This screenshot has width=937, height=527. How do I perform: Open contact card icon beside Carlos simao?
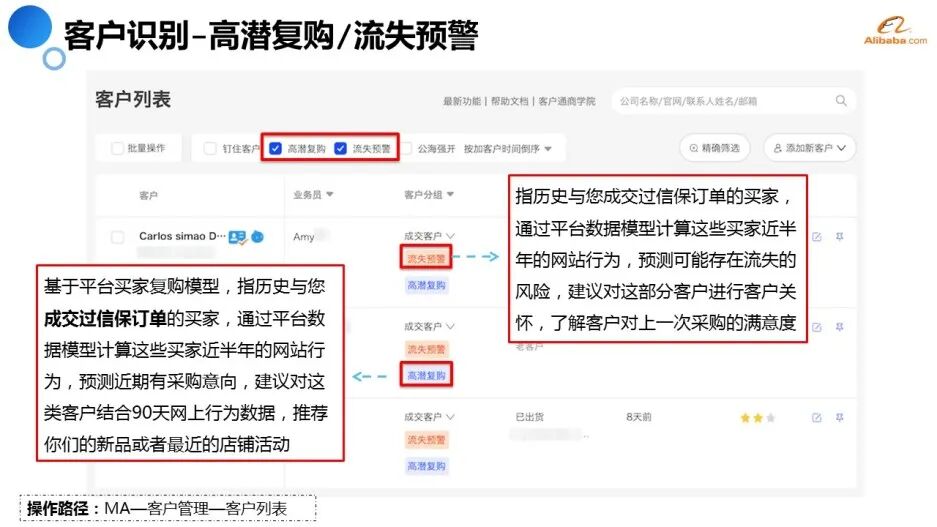coord(237,237)
